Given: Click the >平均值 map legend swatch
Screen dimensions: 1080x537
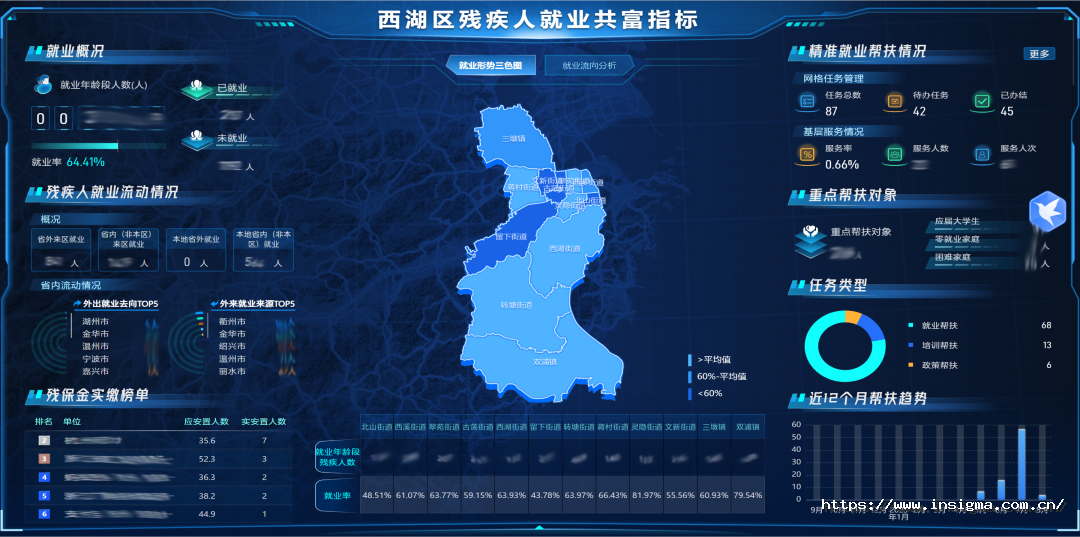Looking at the screenshot, I should 690,359.
